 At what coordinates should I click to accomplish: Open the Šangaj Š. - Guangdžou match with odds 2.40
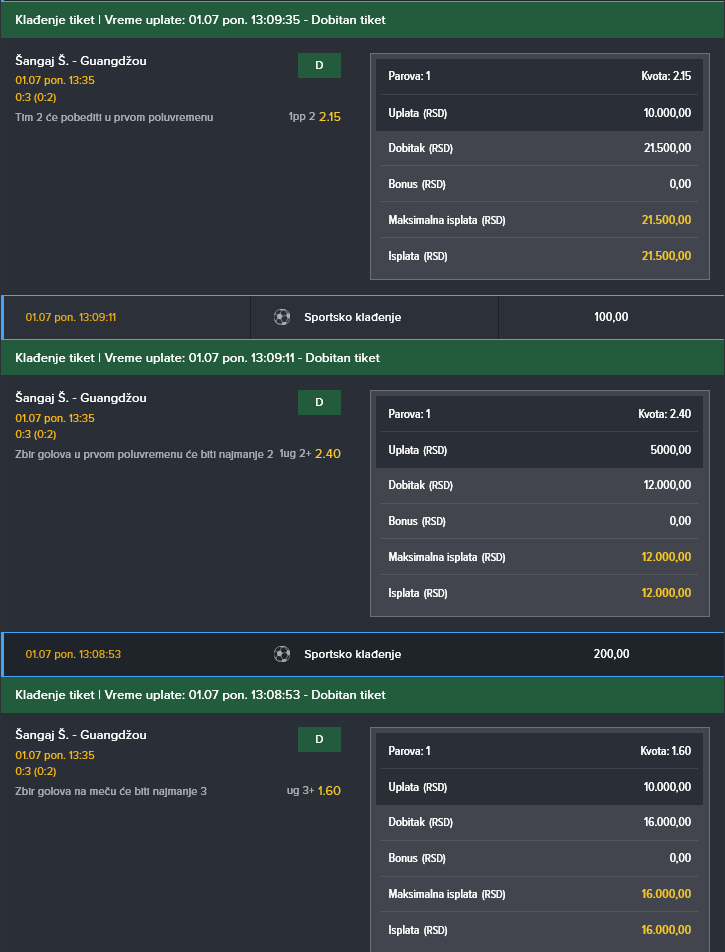pos(81,398)
